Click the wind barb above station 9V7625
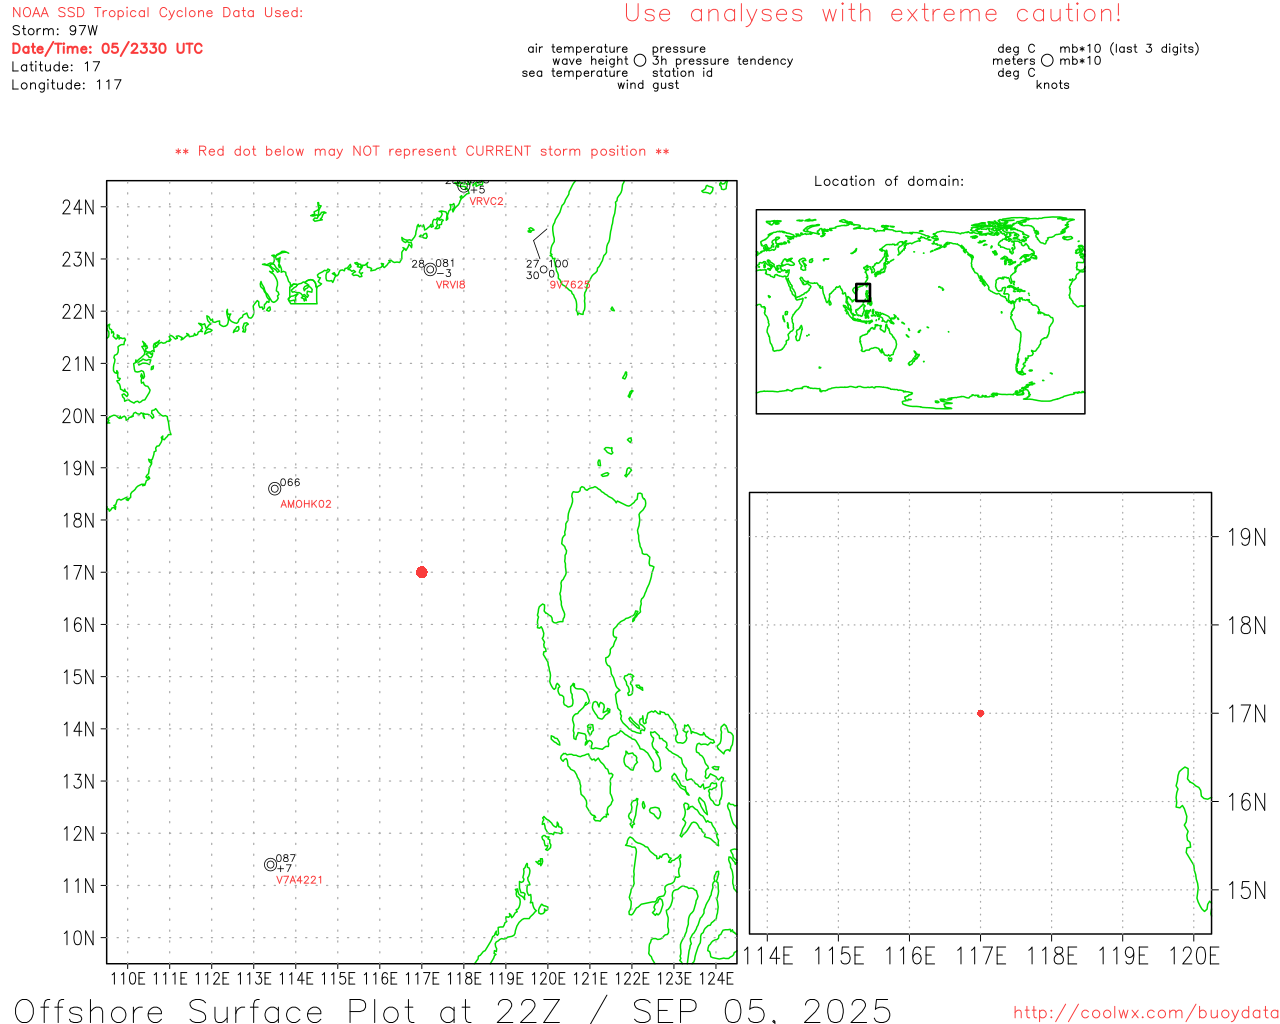The width and height of the screenshot is (1280, 1024). [x=541, y=246]
